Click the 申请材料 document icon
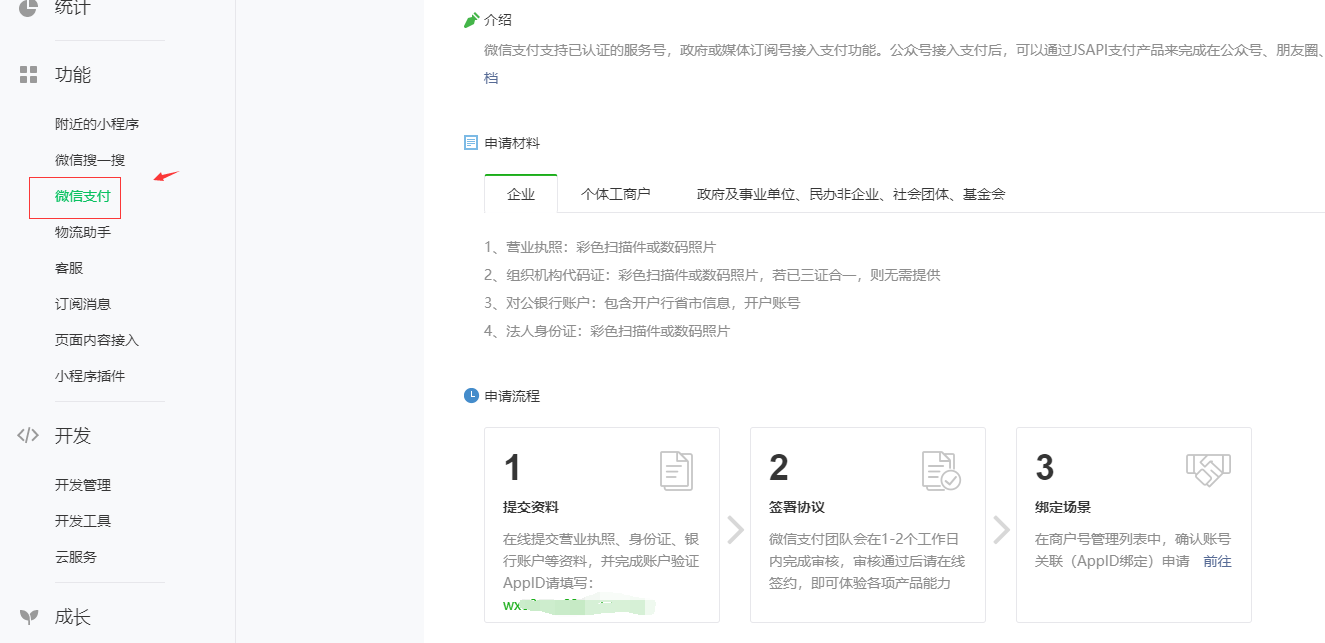 point(471,143)
